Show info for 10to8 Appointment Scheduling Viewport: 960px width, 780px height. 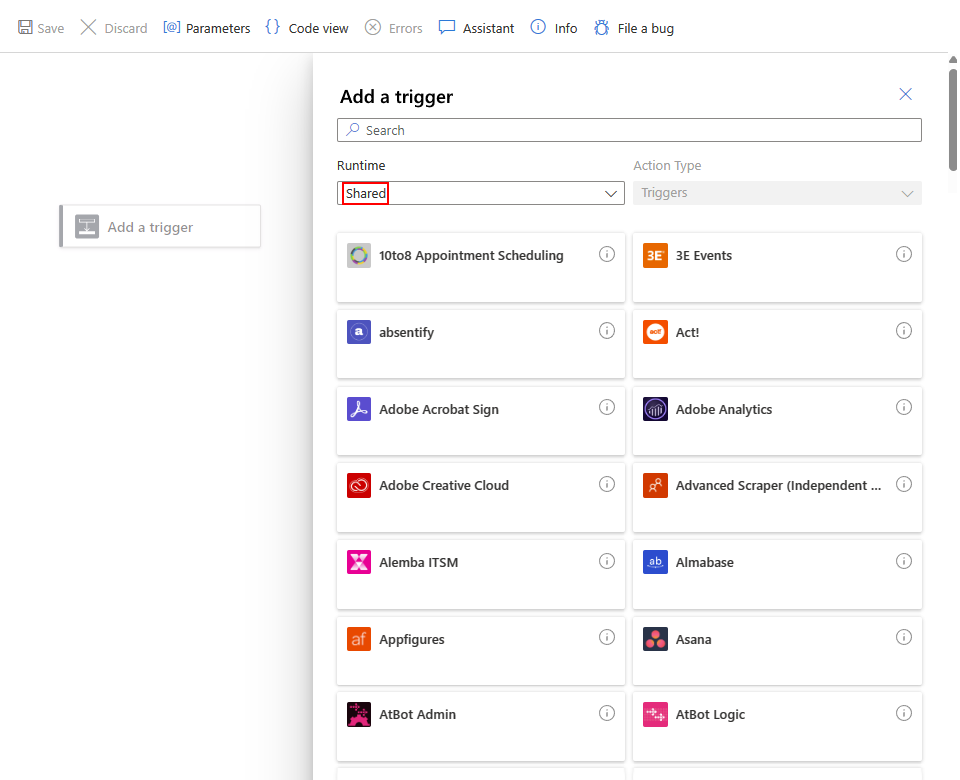pos(607,254)
